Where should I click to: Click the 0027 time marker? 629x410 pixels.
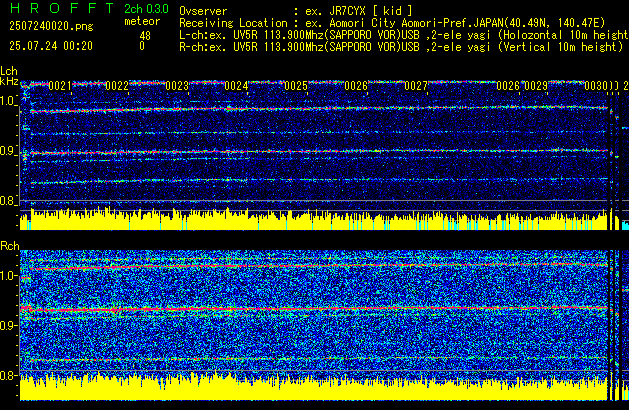[416, 86]
